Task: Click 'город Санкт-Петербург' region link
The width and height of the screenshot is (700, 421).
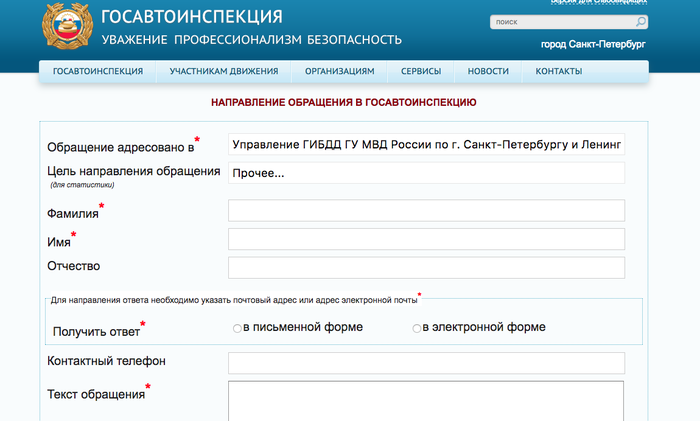Action: pos(593,46)
